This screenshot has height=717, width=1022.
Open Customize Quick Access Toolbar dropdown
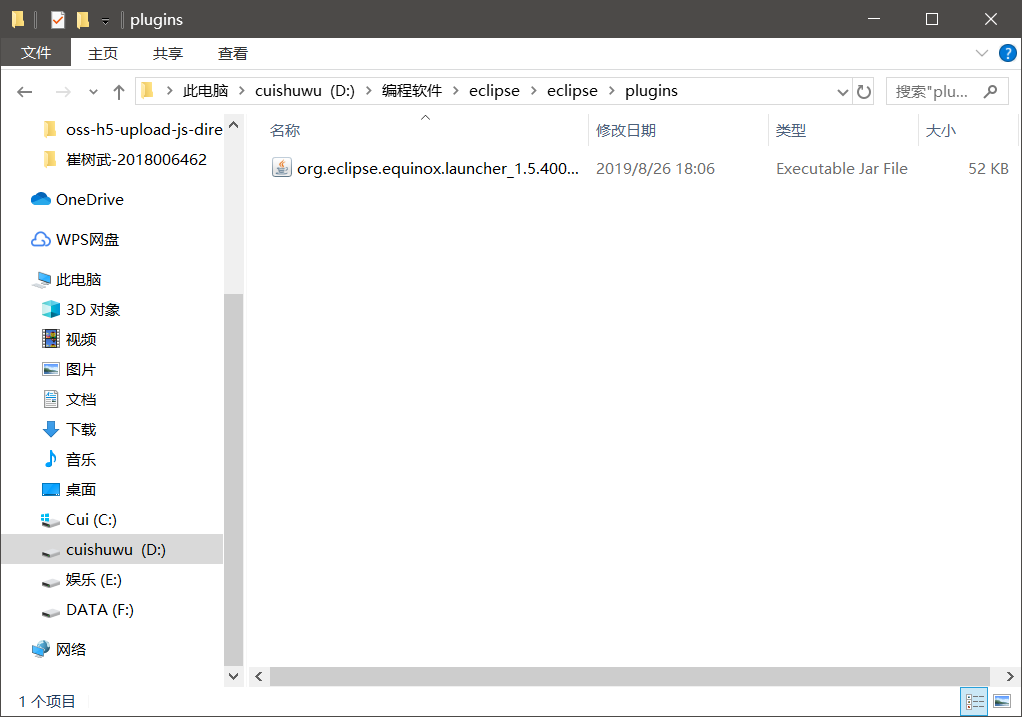click(106, 21)
